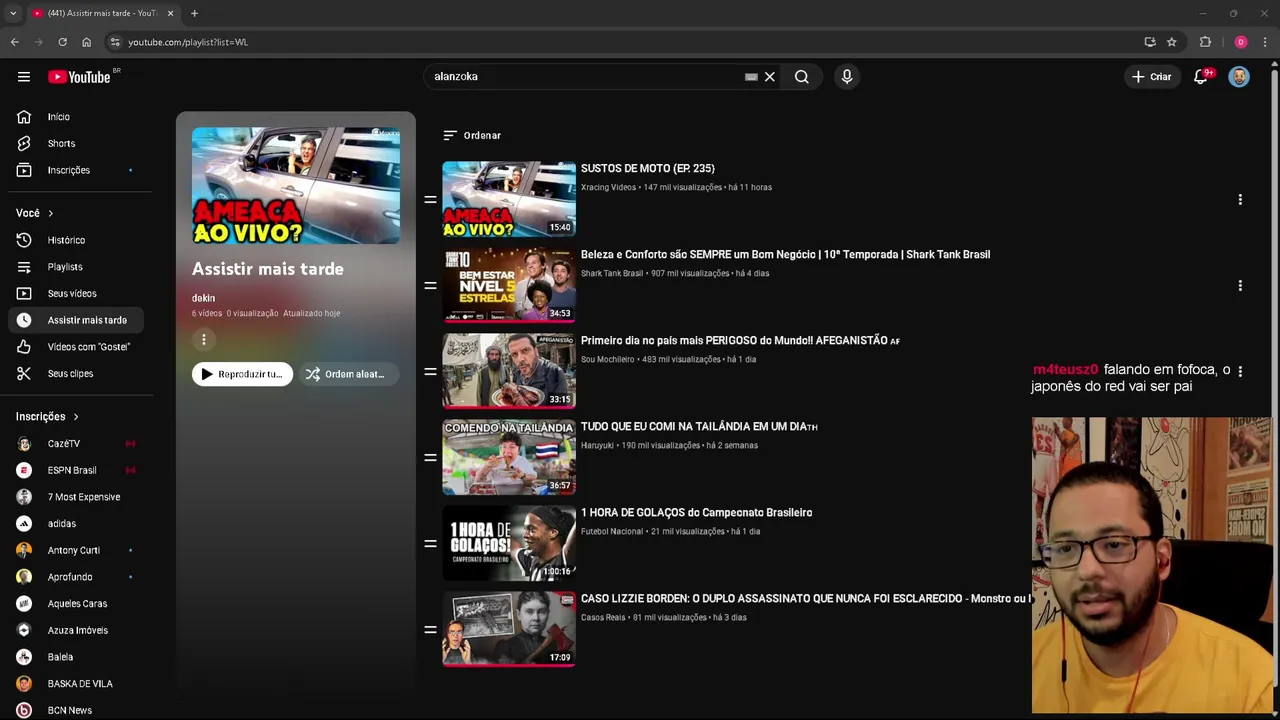Click drag handle of LIZZIE BORDEN row
This screenshot has height=720, width=1280.
(430, 630)
